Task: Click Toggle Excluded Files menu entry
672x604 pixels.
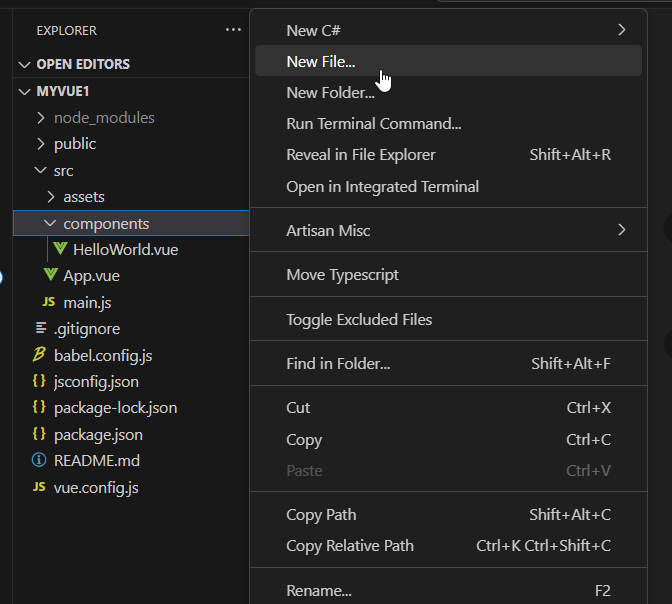Action: (x=359, y=320)
